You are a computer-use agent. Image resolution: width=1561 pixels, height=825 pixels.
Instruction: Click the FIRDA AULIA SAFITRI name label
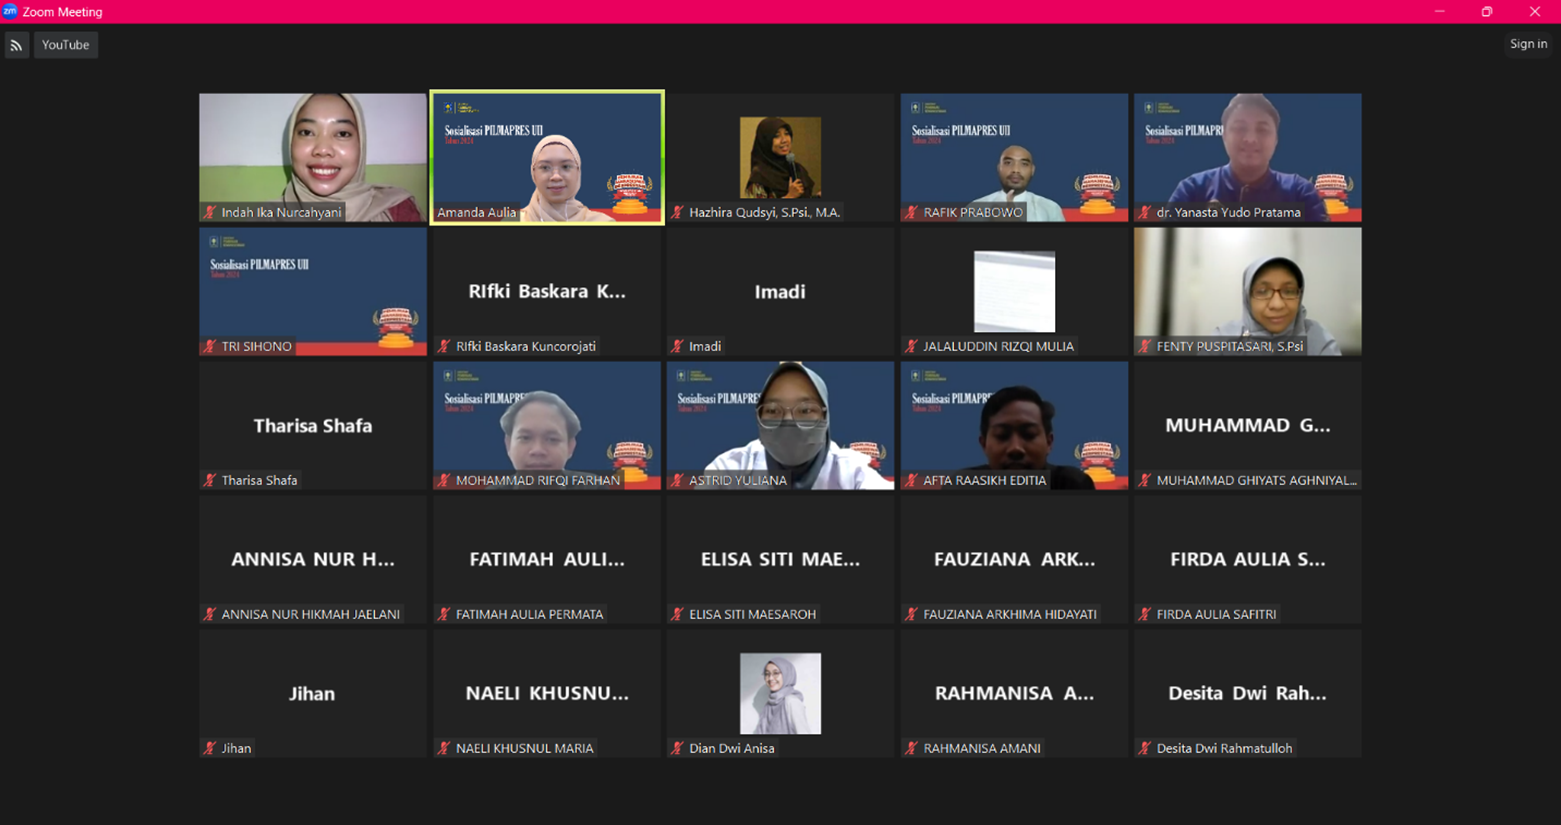tap(1216, 614)
